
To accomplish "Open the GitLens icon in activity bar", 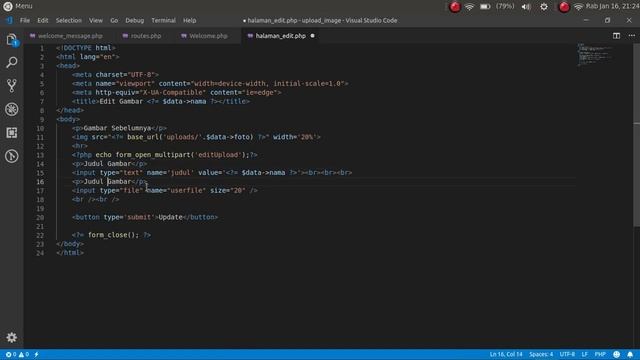I will click(12, 156).
